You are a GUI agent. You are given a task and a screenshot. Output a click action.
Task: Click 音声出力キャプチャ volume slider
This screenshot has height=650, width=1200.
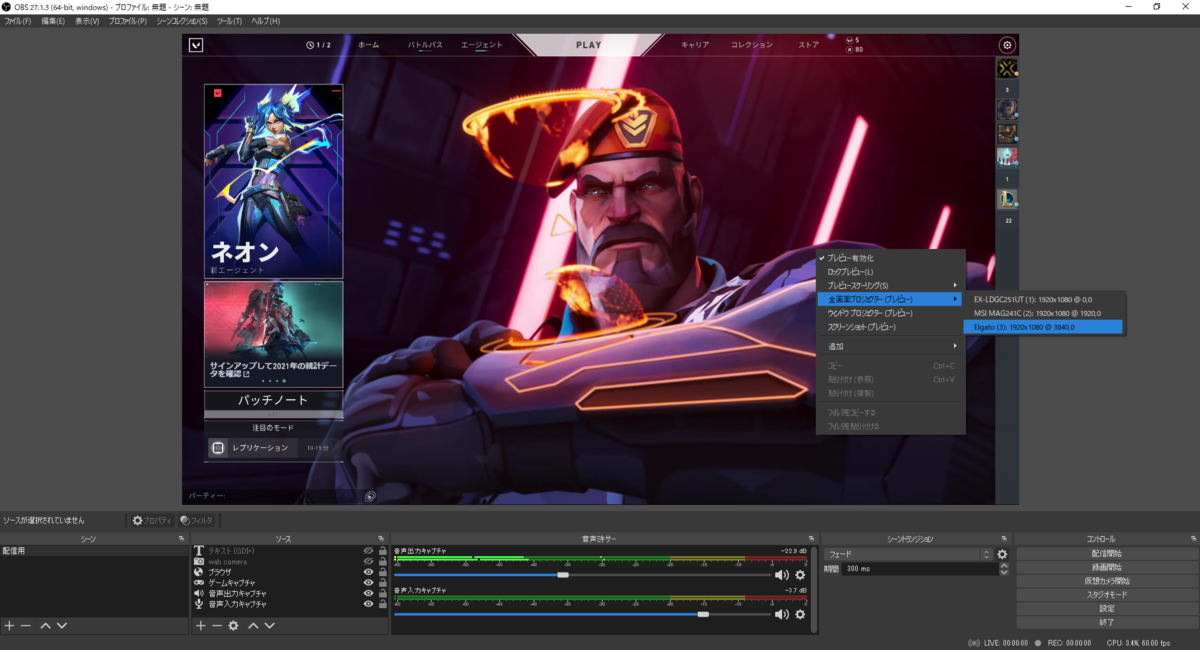click(582, 575)
